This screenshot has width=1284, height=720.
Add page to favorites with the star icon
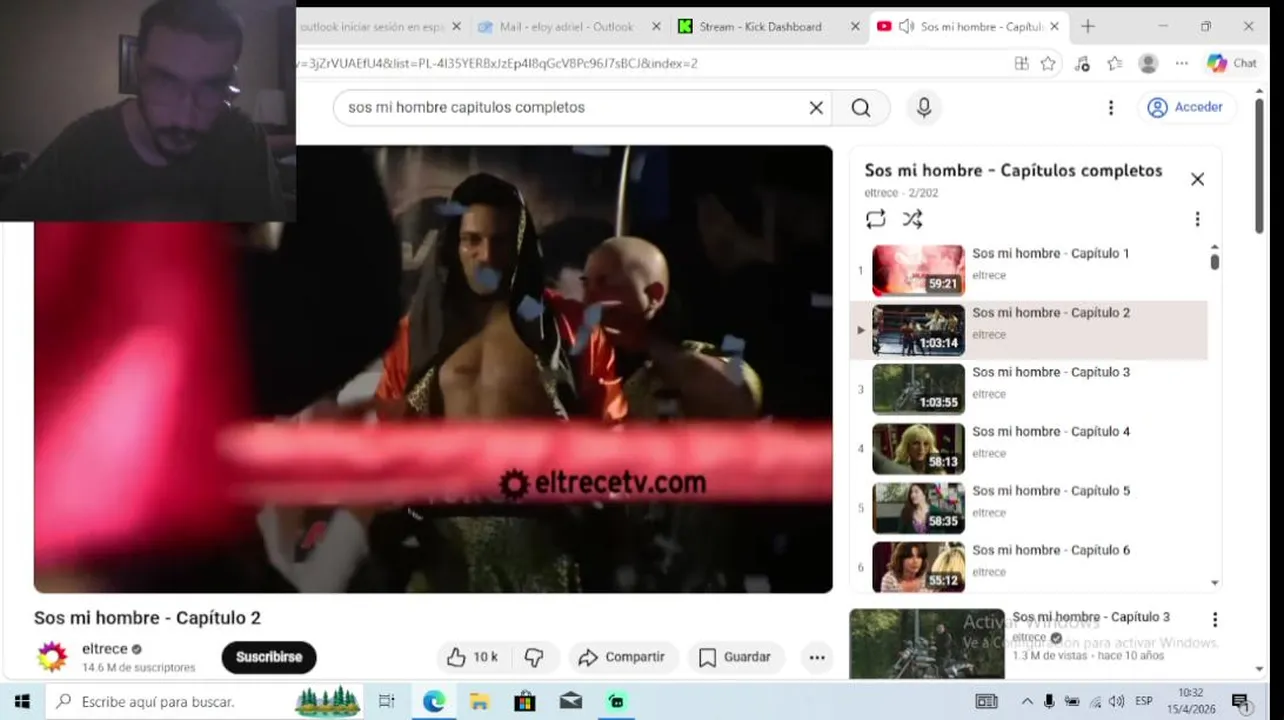[x=1048, y=63]
